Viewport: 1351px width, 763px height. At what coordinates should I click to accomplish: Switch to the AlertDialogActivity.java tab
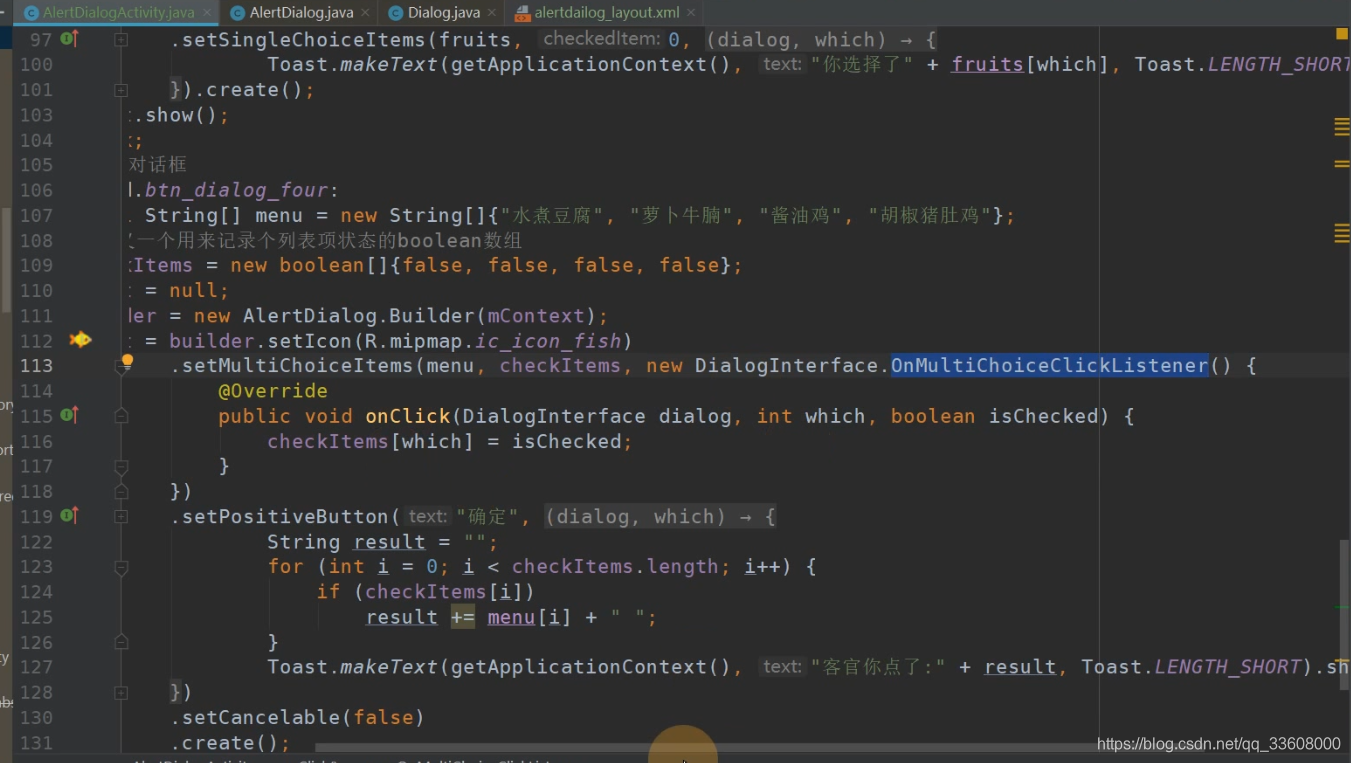point(118,13)
